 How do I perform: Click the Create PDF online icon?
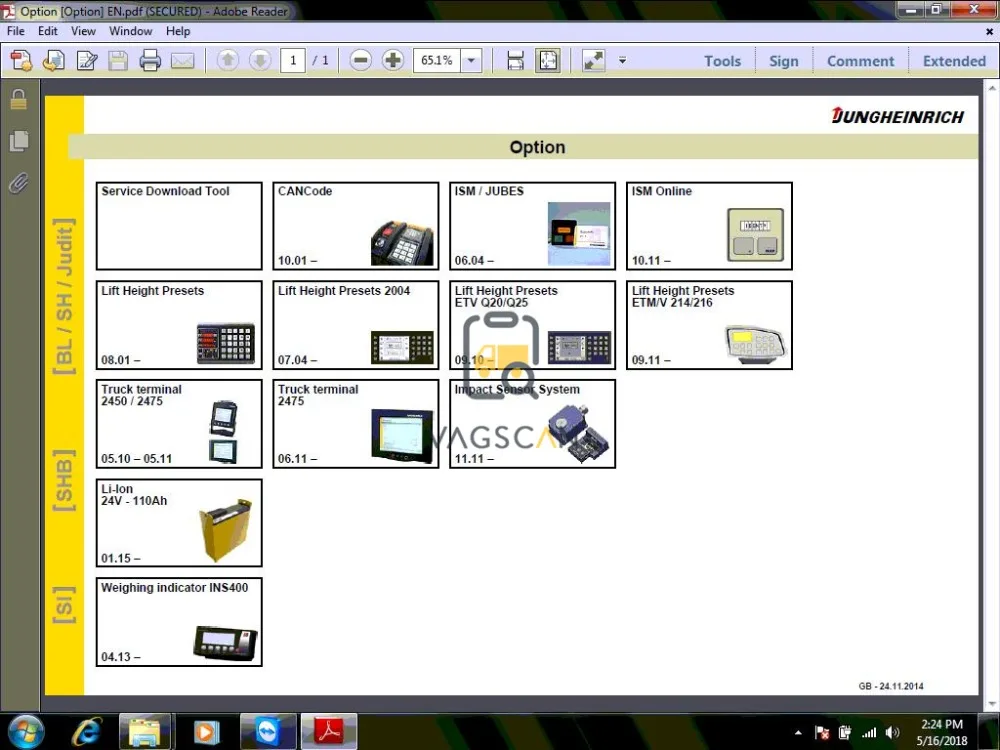21,61
